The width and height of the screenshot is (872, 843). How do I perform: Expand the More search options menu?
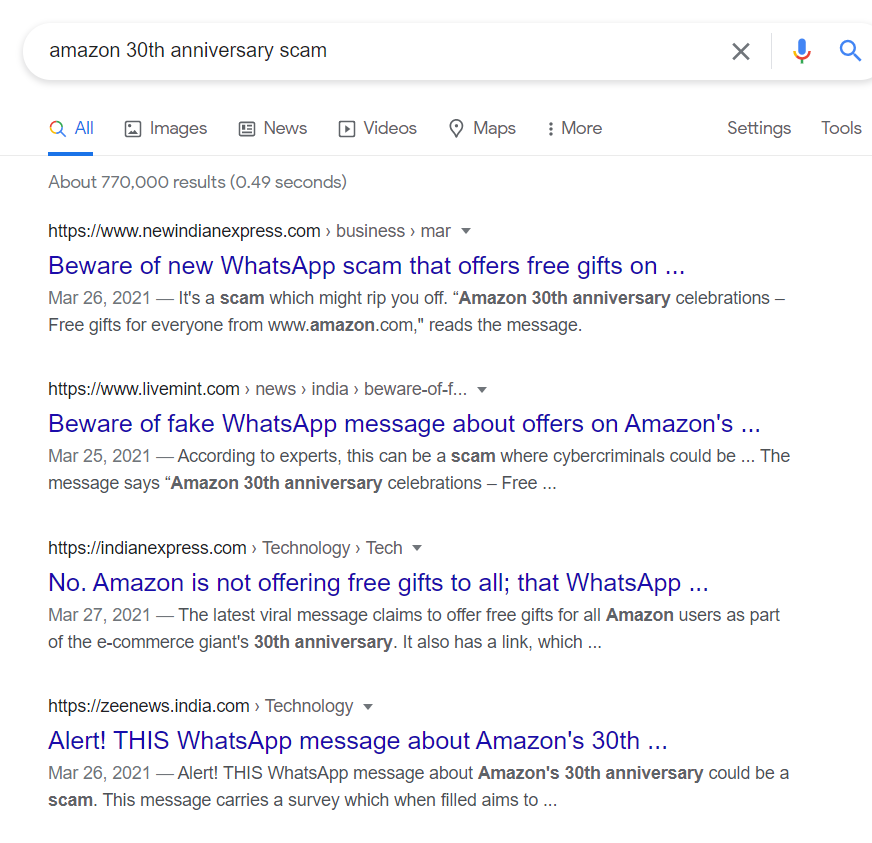point(574,128)
